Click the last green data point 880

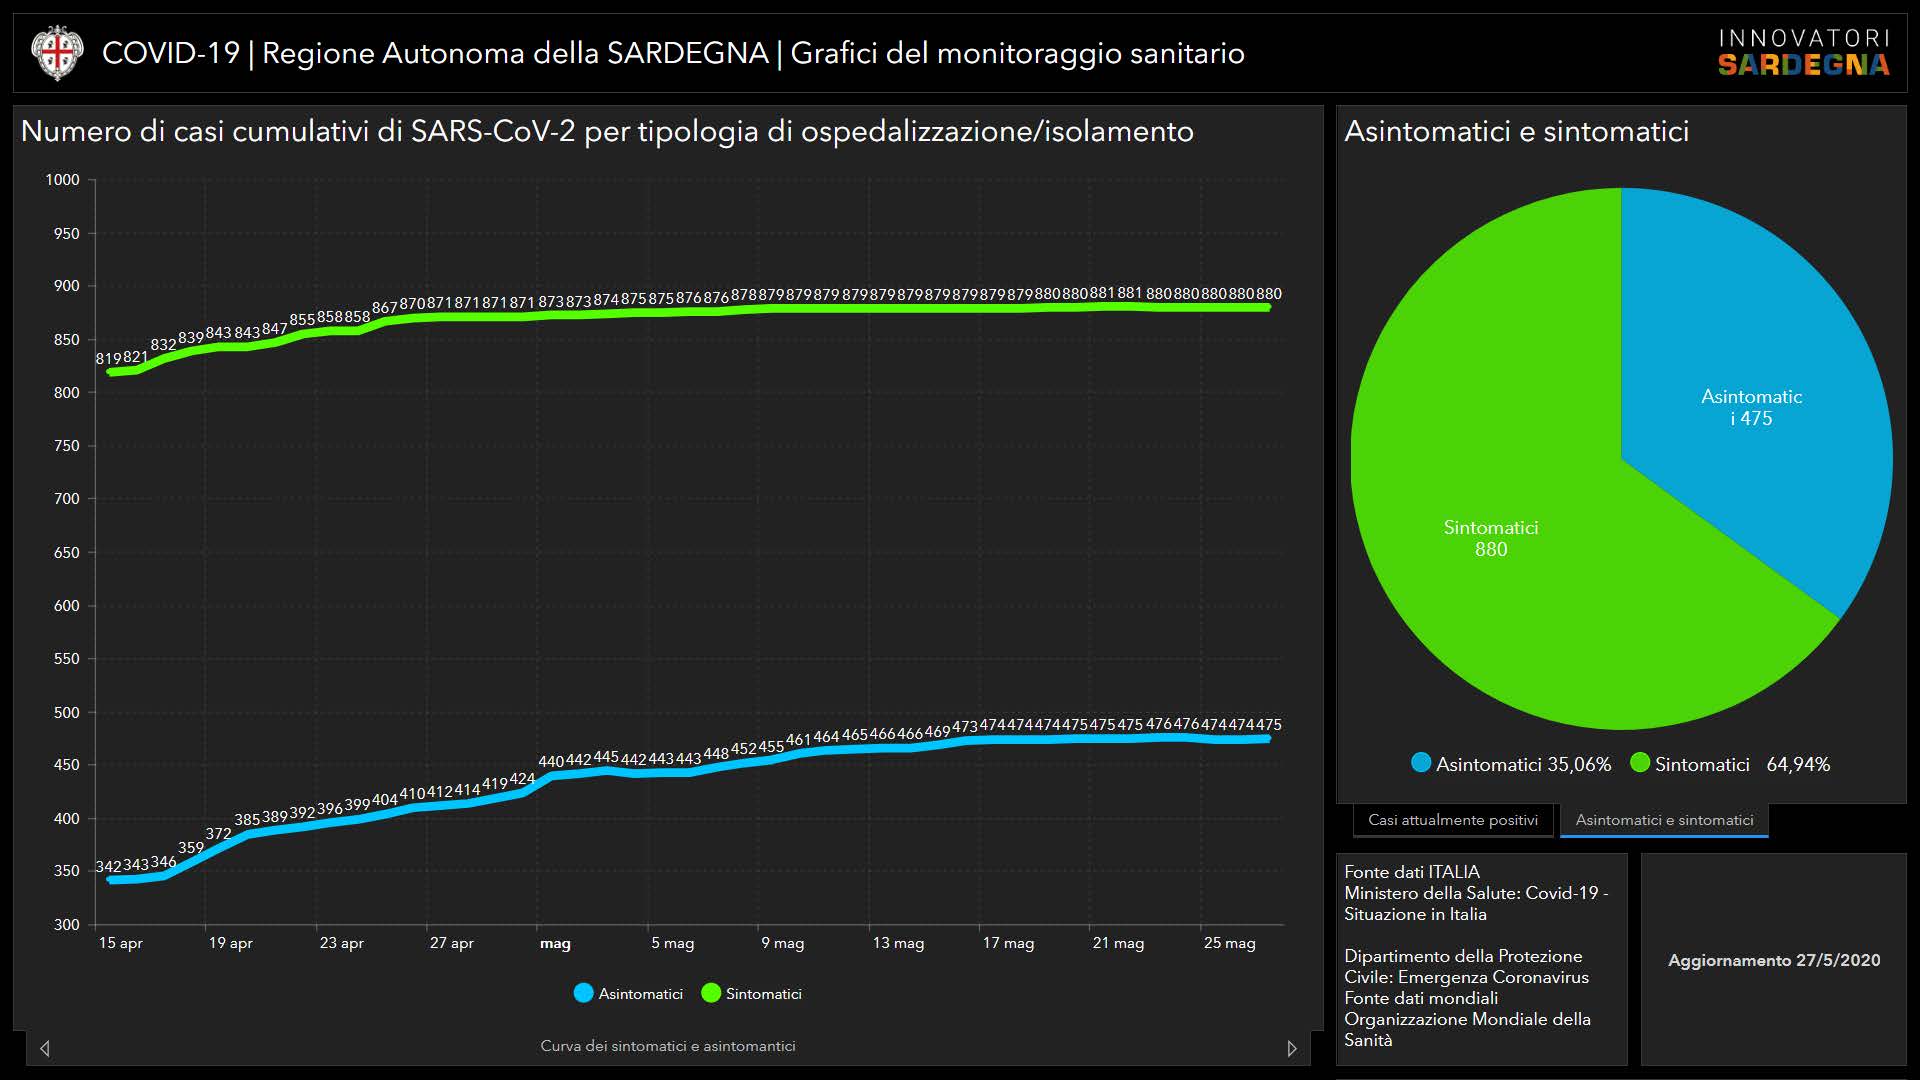(x=1268, y=308)
